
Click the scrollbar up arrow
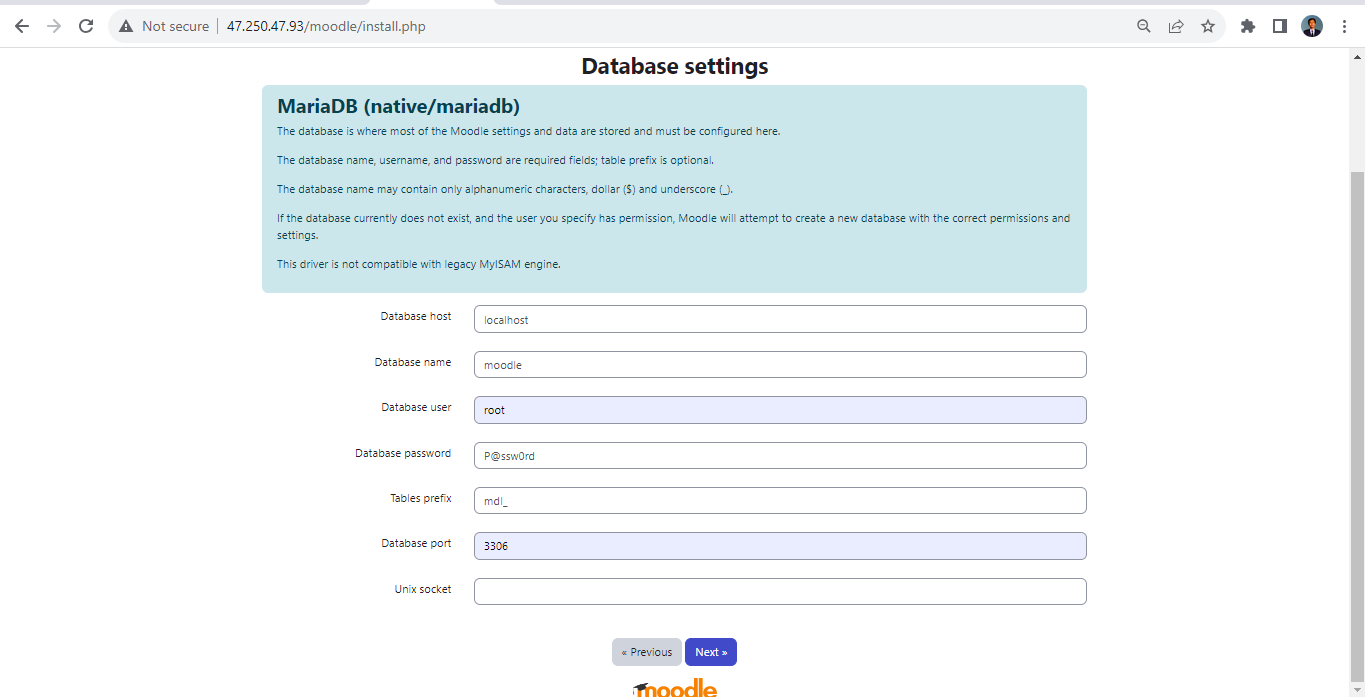(x=1357, y=56)
